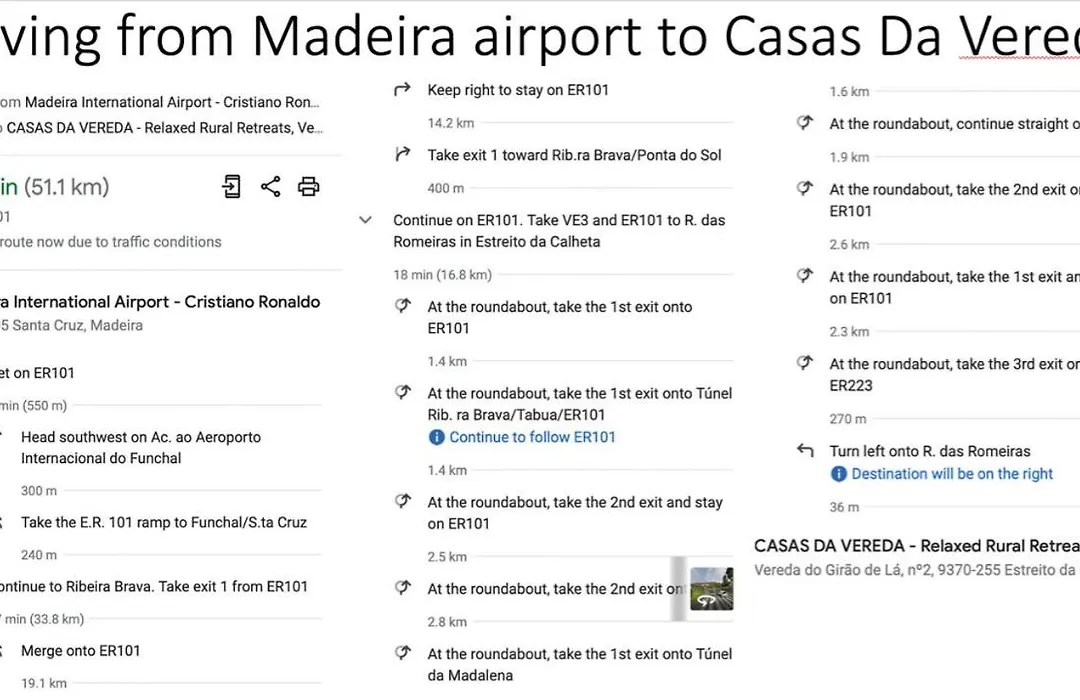
Task: Click Destination will be on the right text
Action: click(x=952, y=474)
